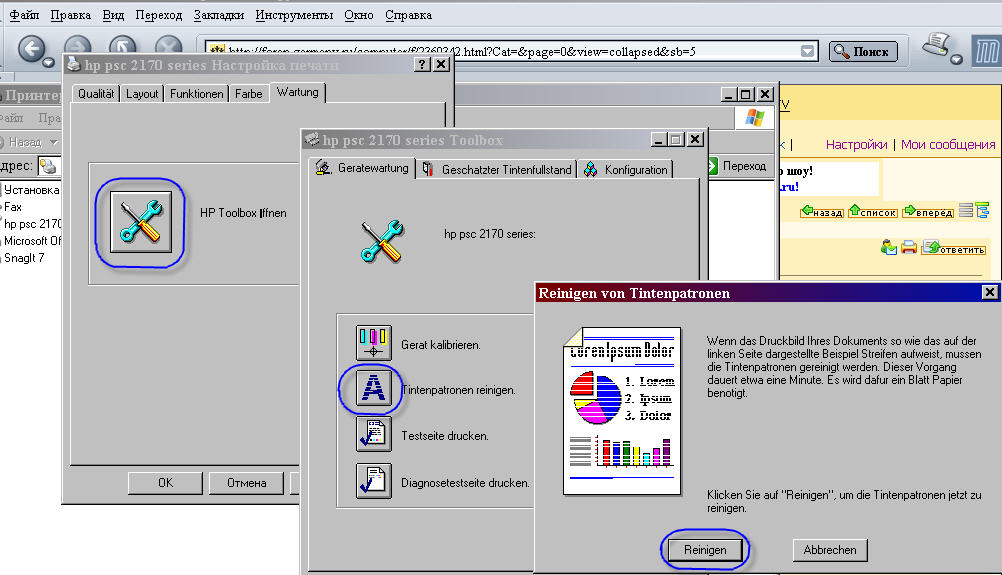Viewport: 1002px width, 575px height.
Task: Open the Правка menu
Action: click(70, 15)
